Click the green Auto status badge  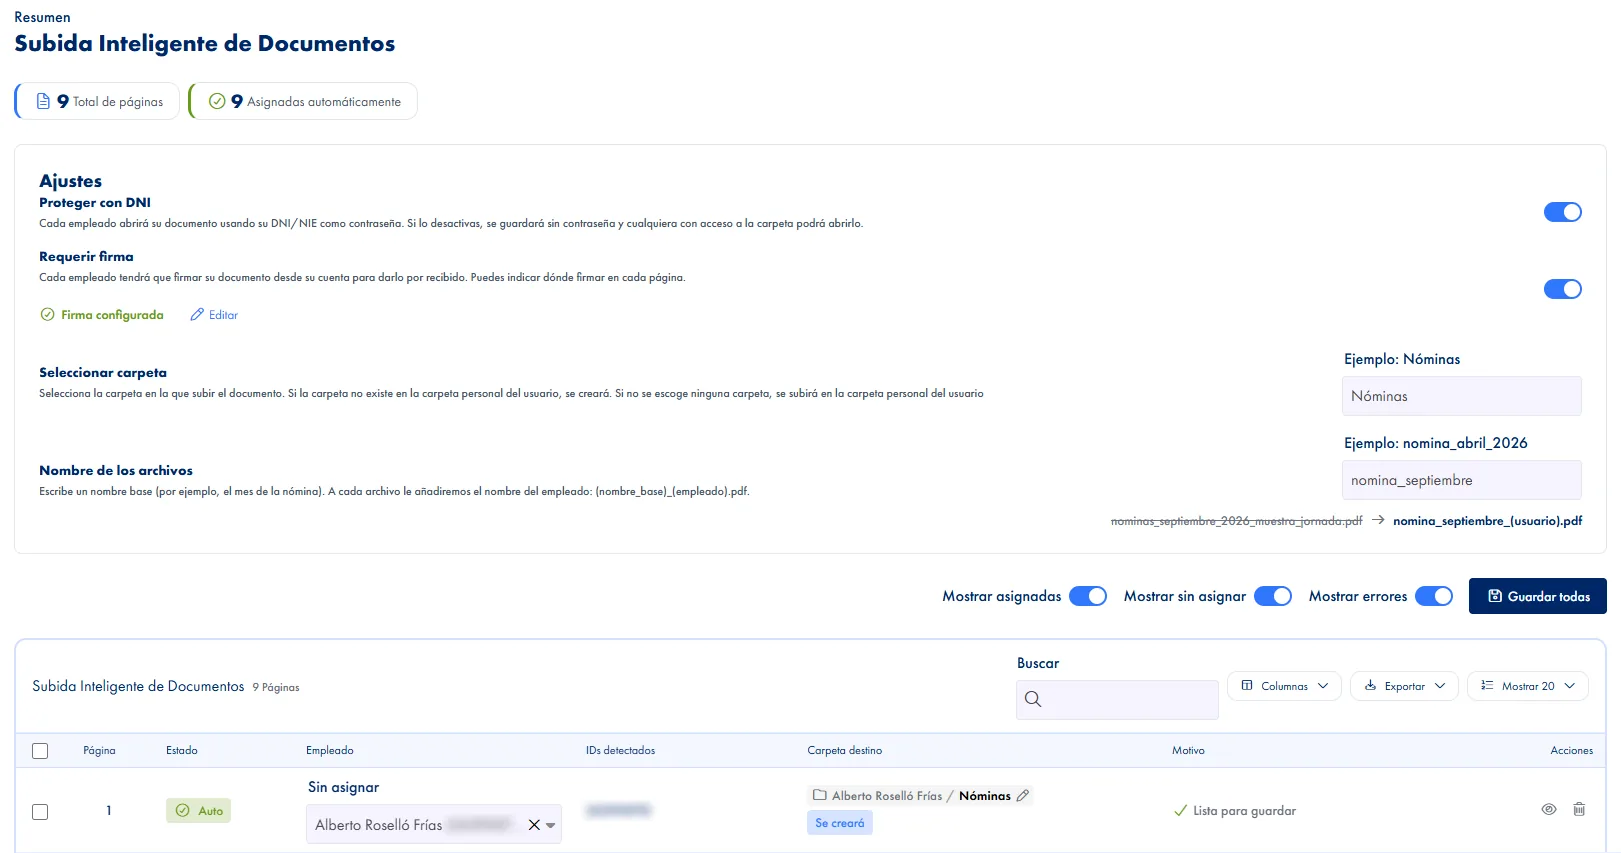tap(198, 811)
